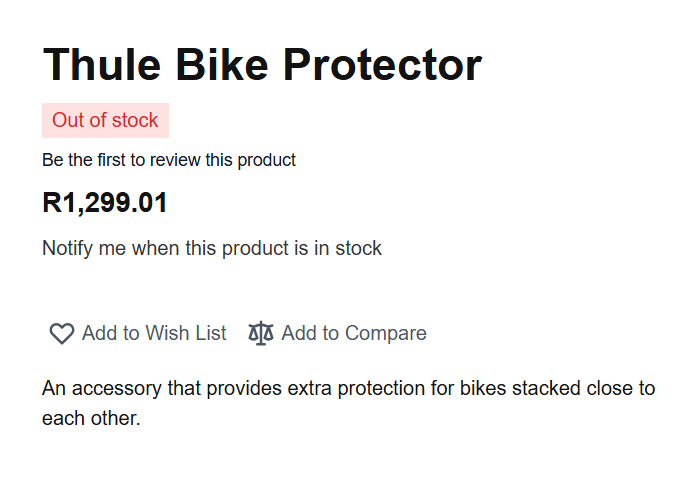This screenshot has height=482, width=700.
Task: Click the R1,299.01 price
Action: tap(105, 203)
